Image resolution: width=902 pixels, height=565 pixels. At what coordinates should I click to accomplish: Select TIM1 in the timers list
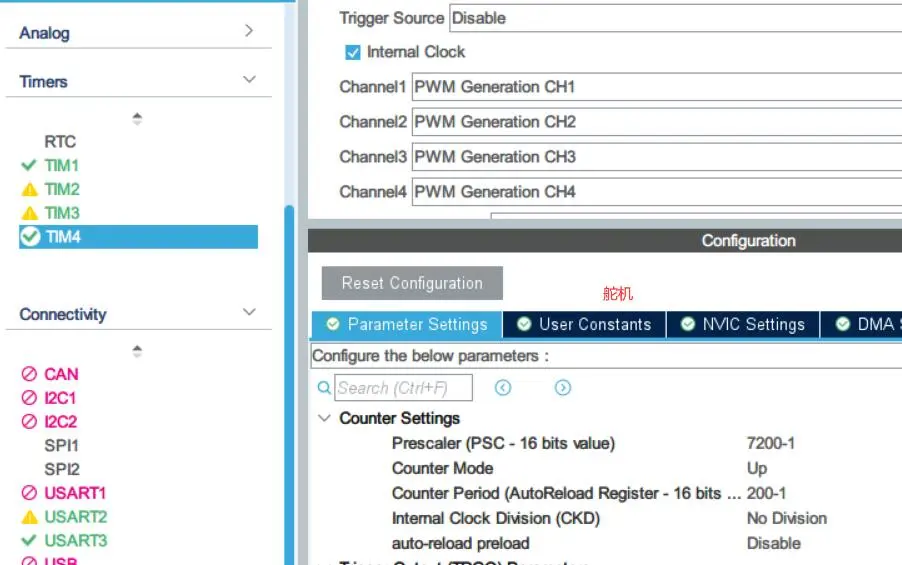click(x=61, y=165)
